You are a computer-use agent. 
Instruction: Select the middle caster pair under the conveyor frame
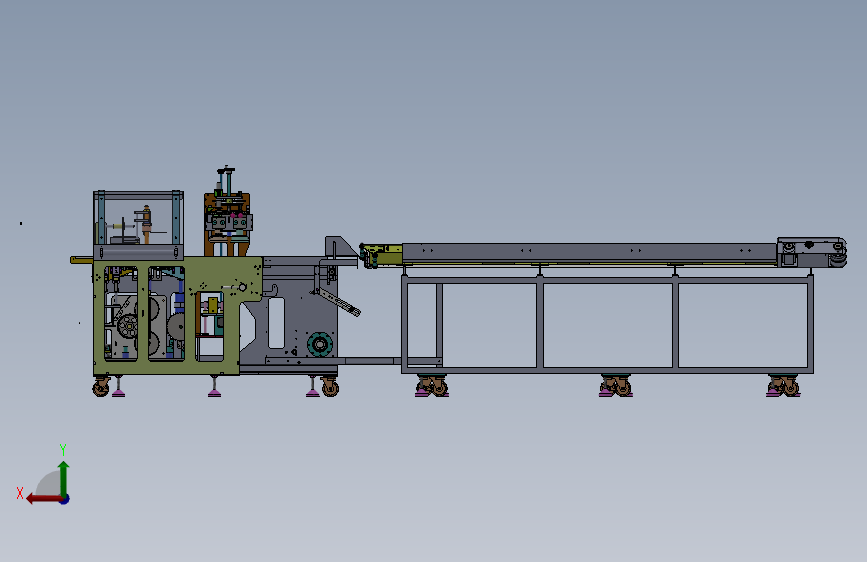tap(615, 386)
